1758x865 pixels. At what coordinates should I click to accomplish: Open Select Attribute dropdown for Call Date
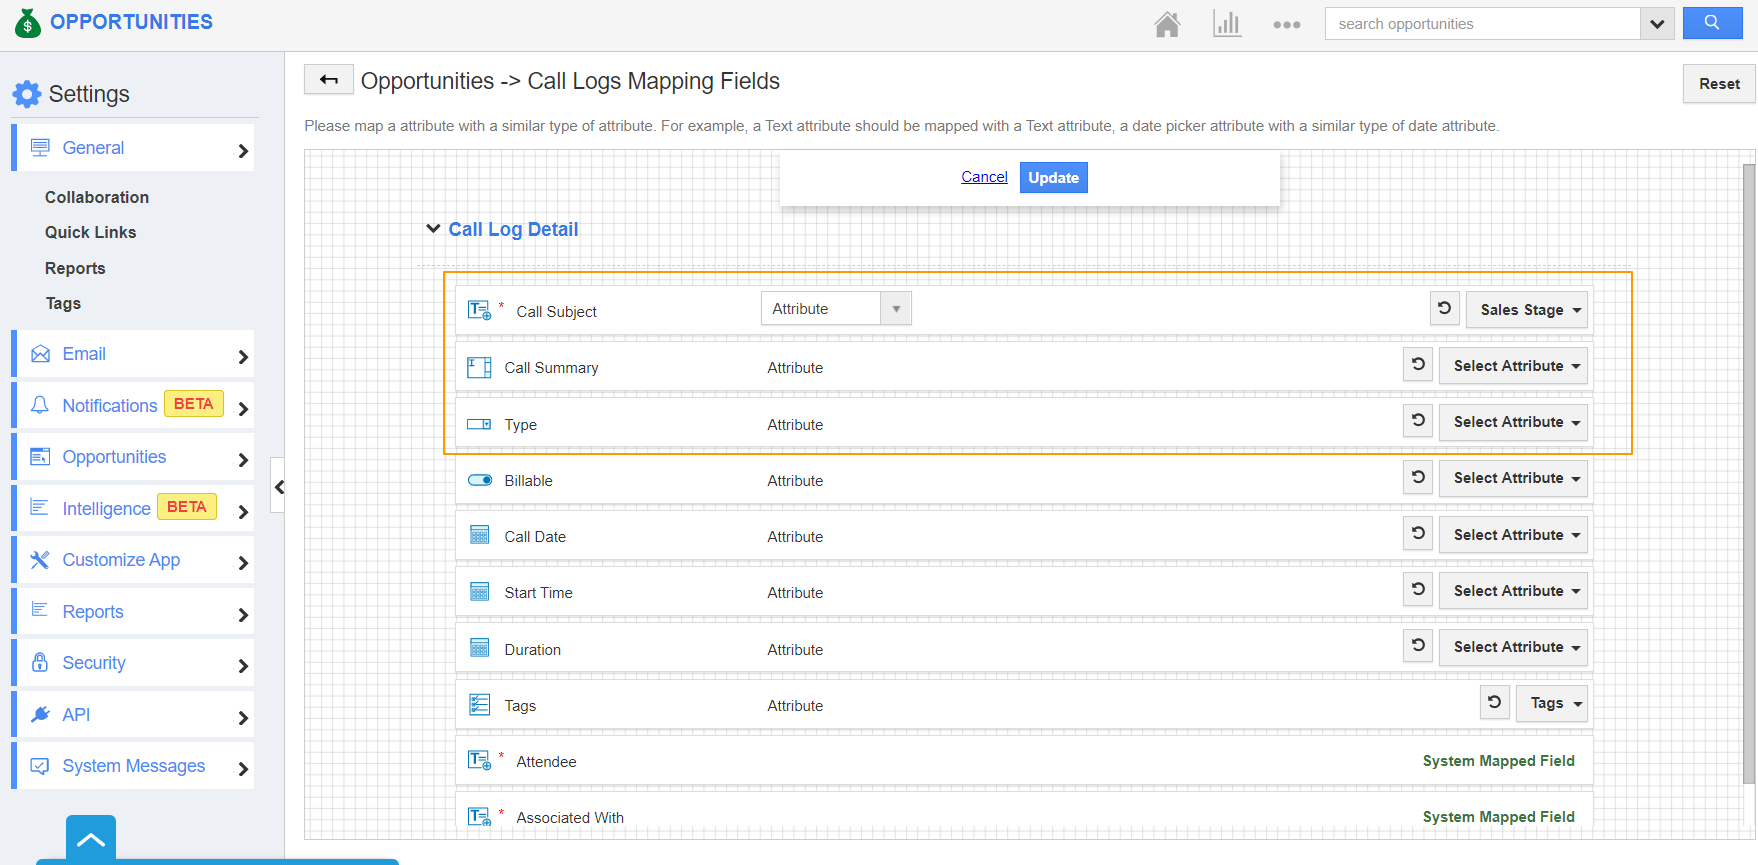1515,535
